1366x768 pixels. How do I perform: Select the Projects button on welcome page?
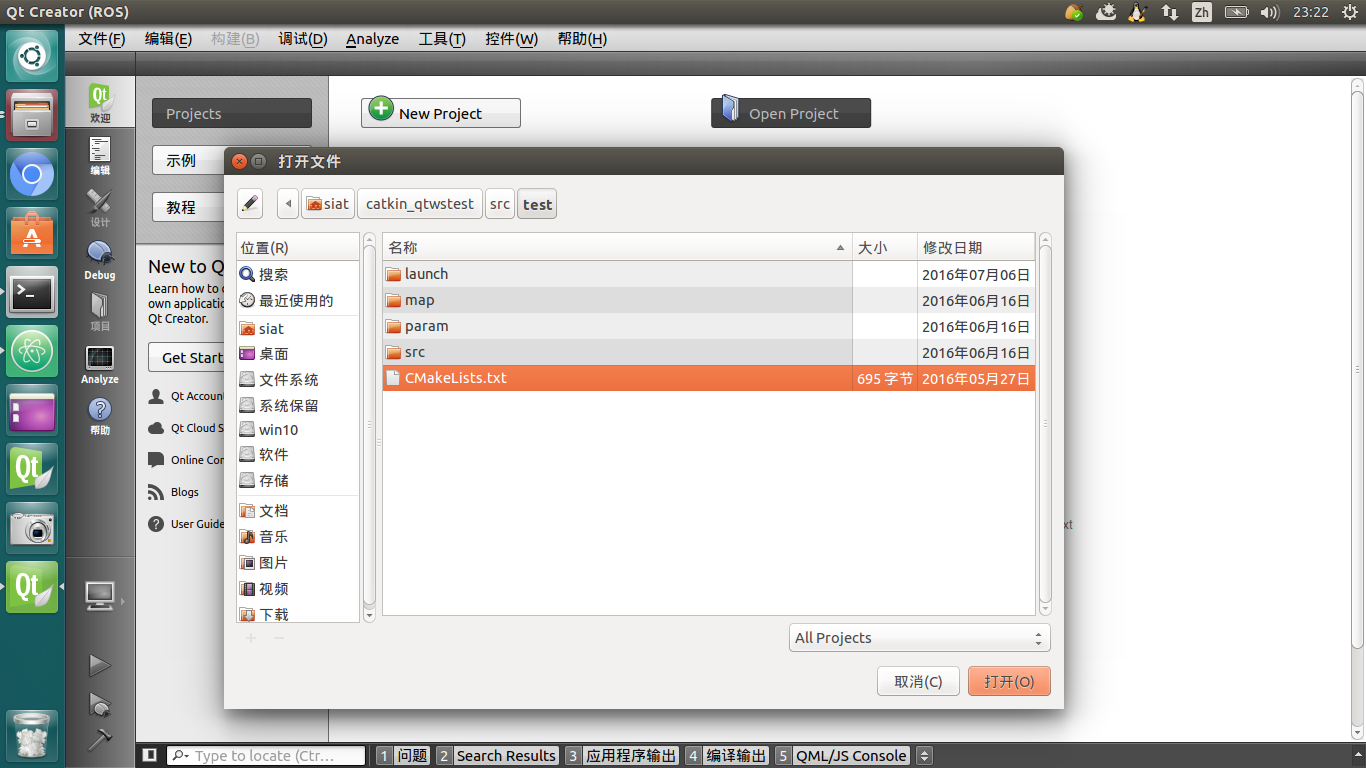point(232,113)
